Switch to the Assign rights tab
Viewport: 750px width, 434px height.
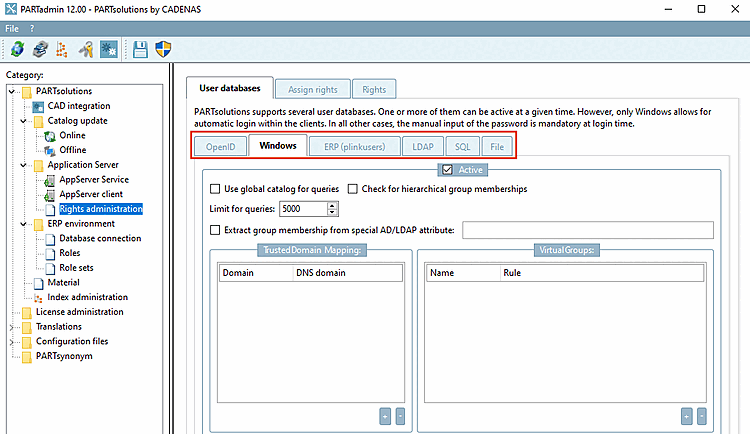point(313,89)
